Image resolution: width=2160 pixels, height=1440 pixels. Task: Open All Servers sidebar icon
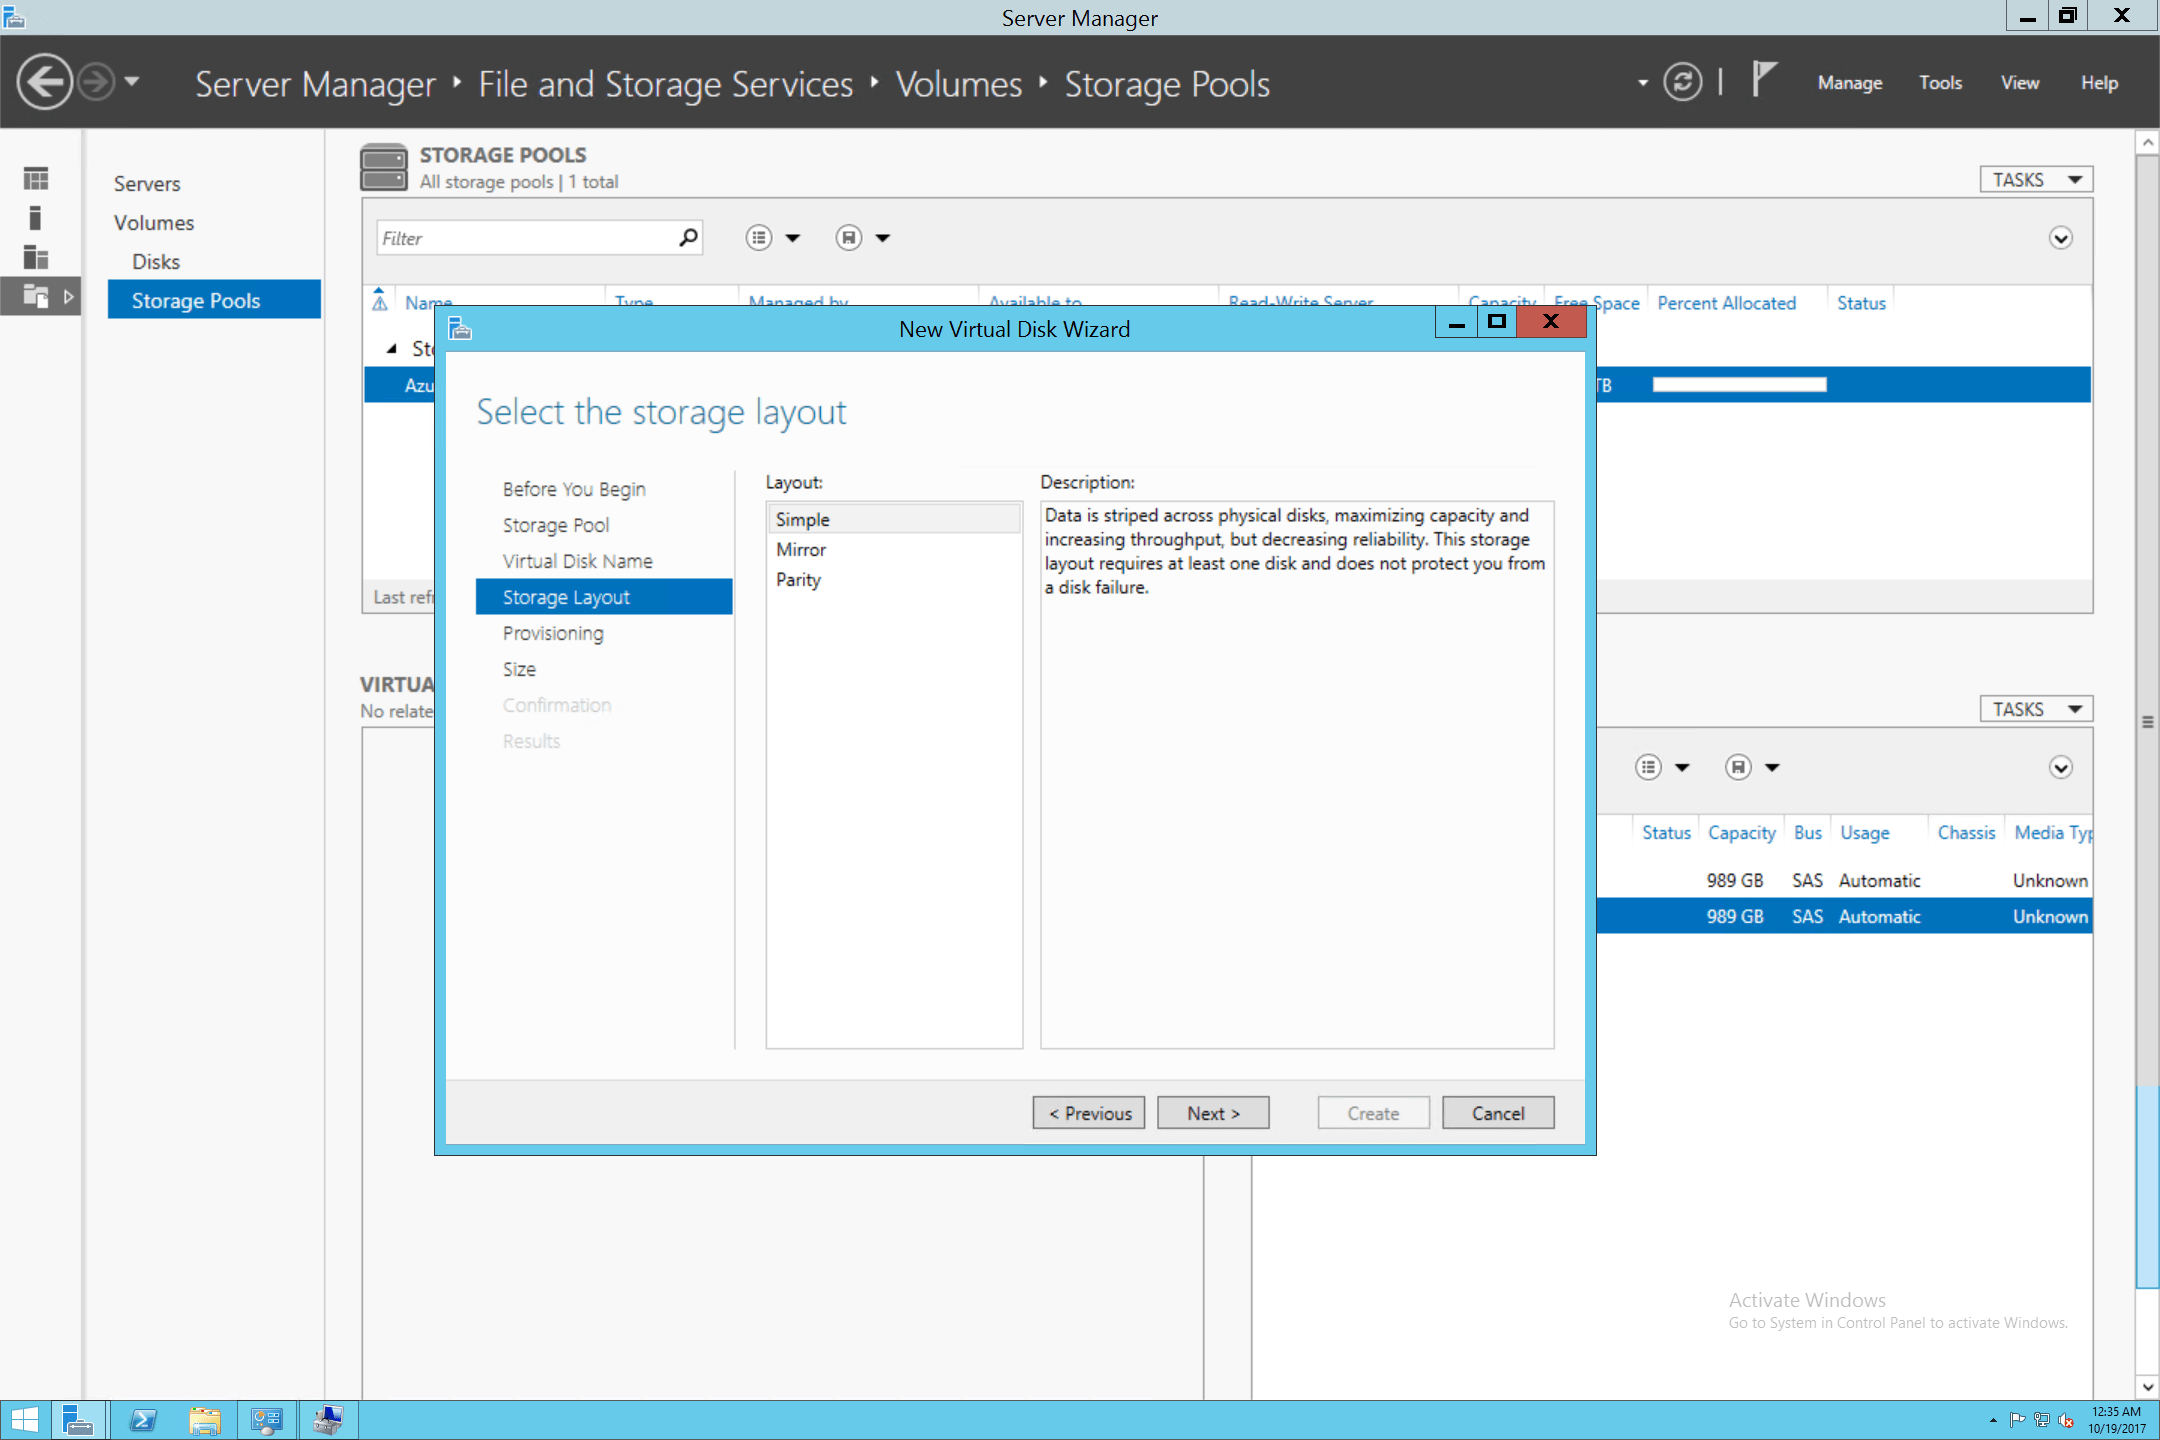pos(36,257)
